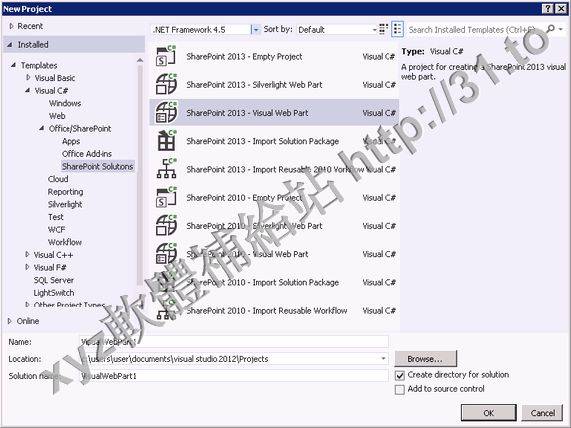Open the Location path dropdown arrow
Image resolution: width=571 pixels, height=428 pixels.
383,359
